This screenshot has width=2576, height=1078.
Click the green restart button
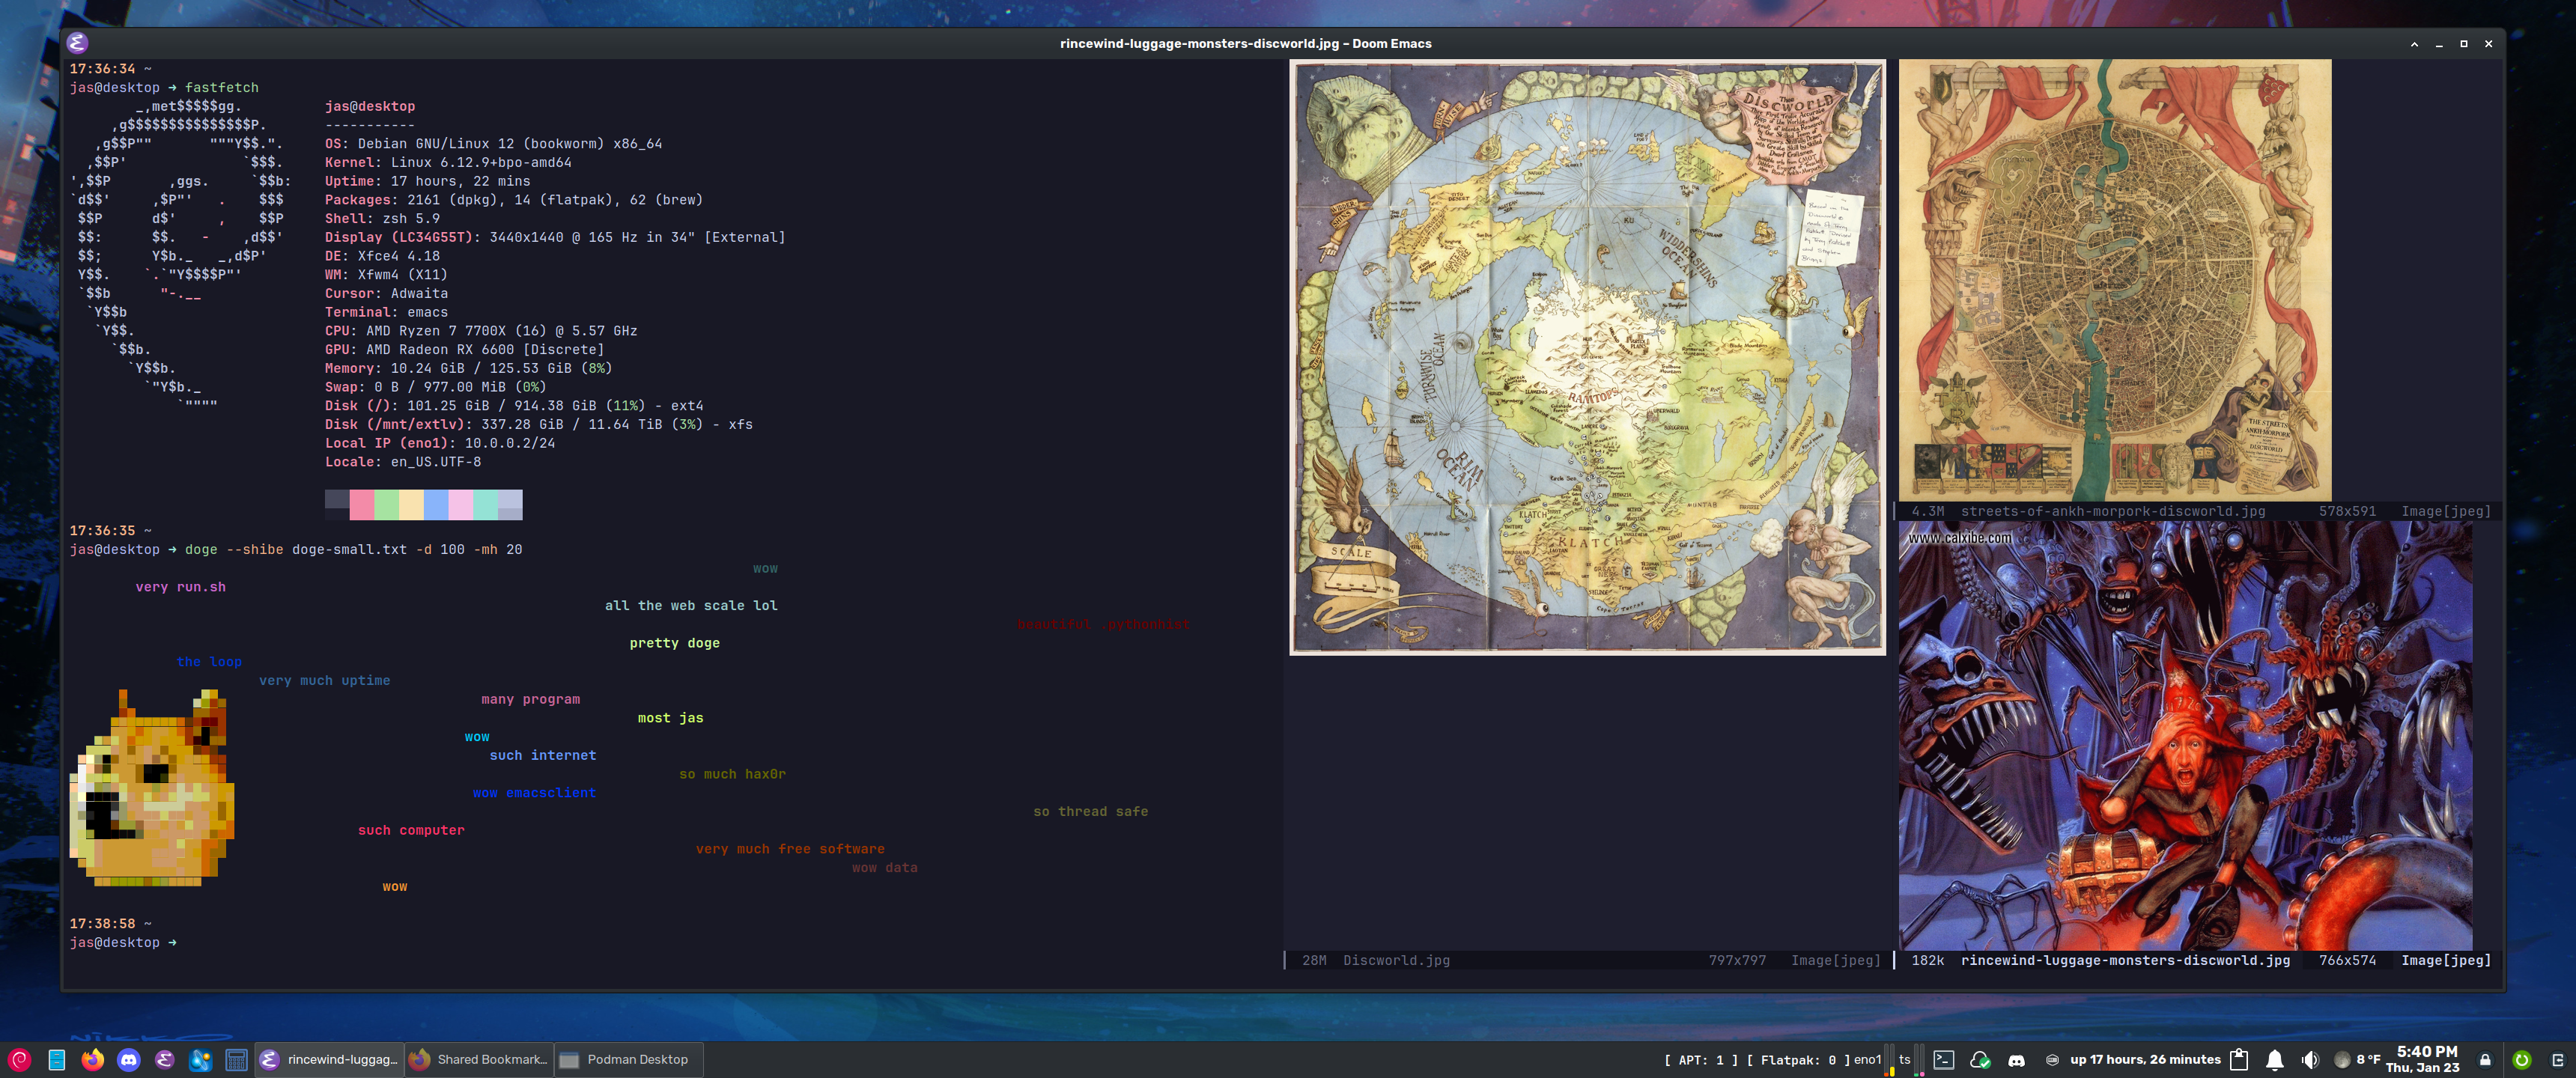click(2521, 1060)
